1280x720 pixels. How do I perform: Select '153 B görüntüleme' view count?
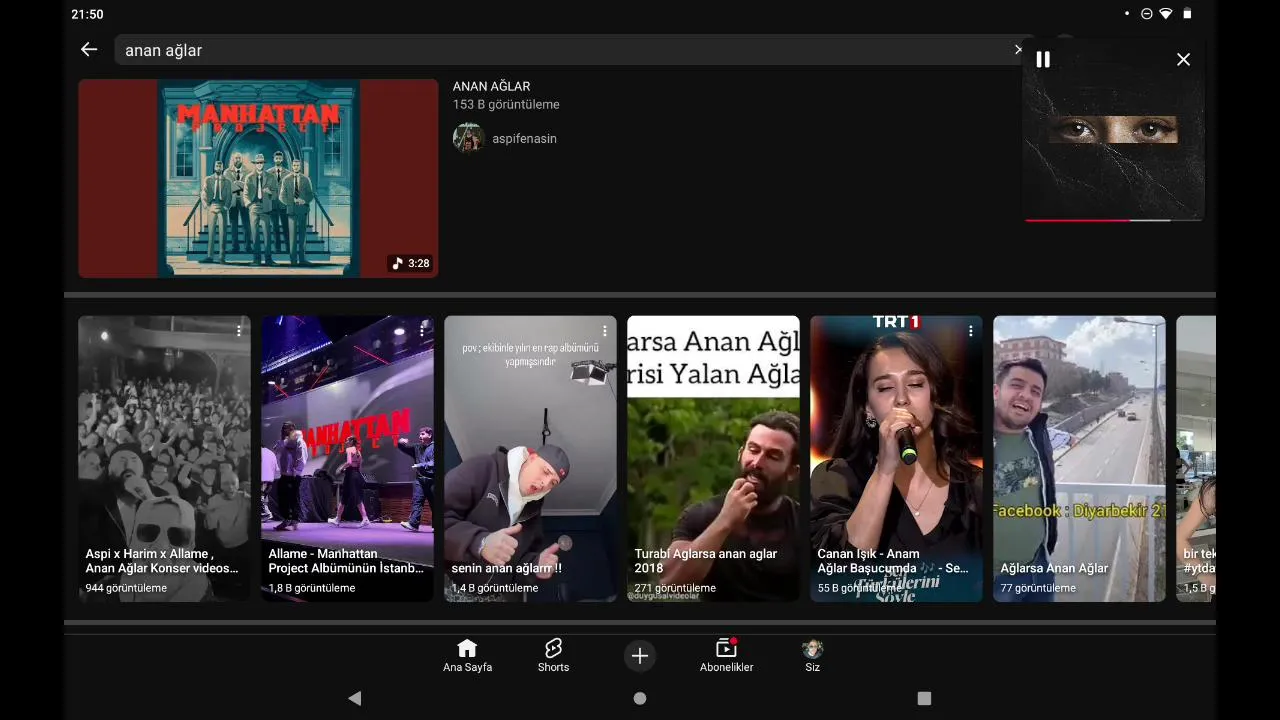coord(506,105)
